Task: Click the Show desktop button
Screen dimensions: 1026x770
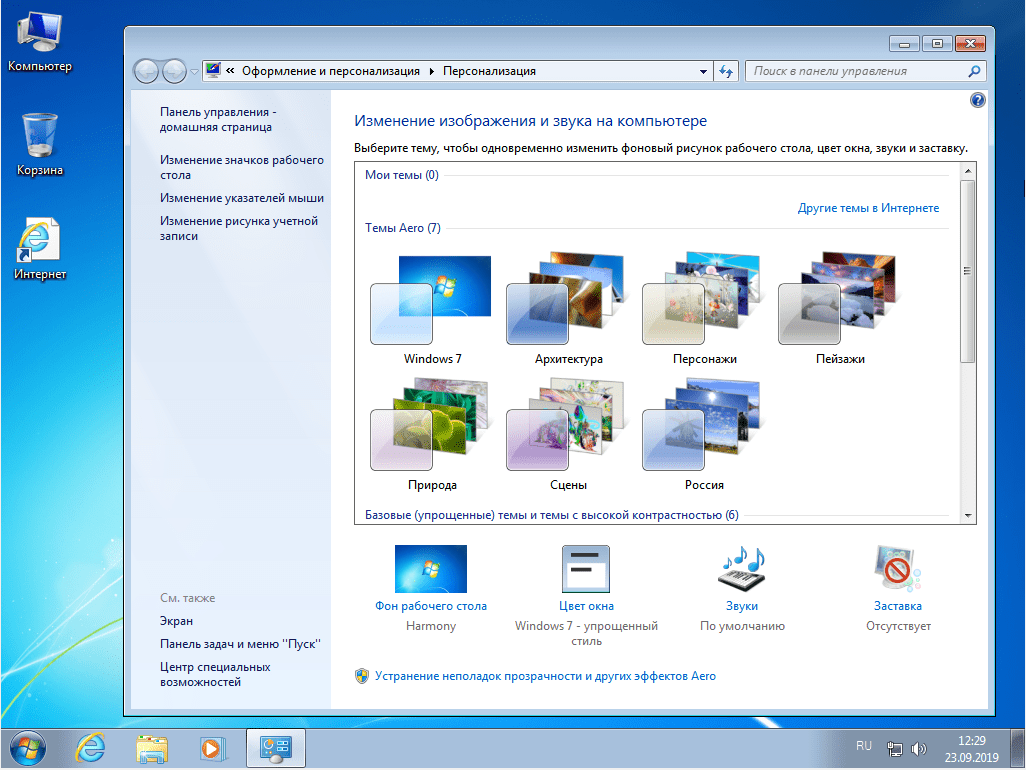Action: [1017, 748]
